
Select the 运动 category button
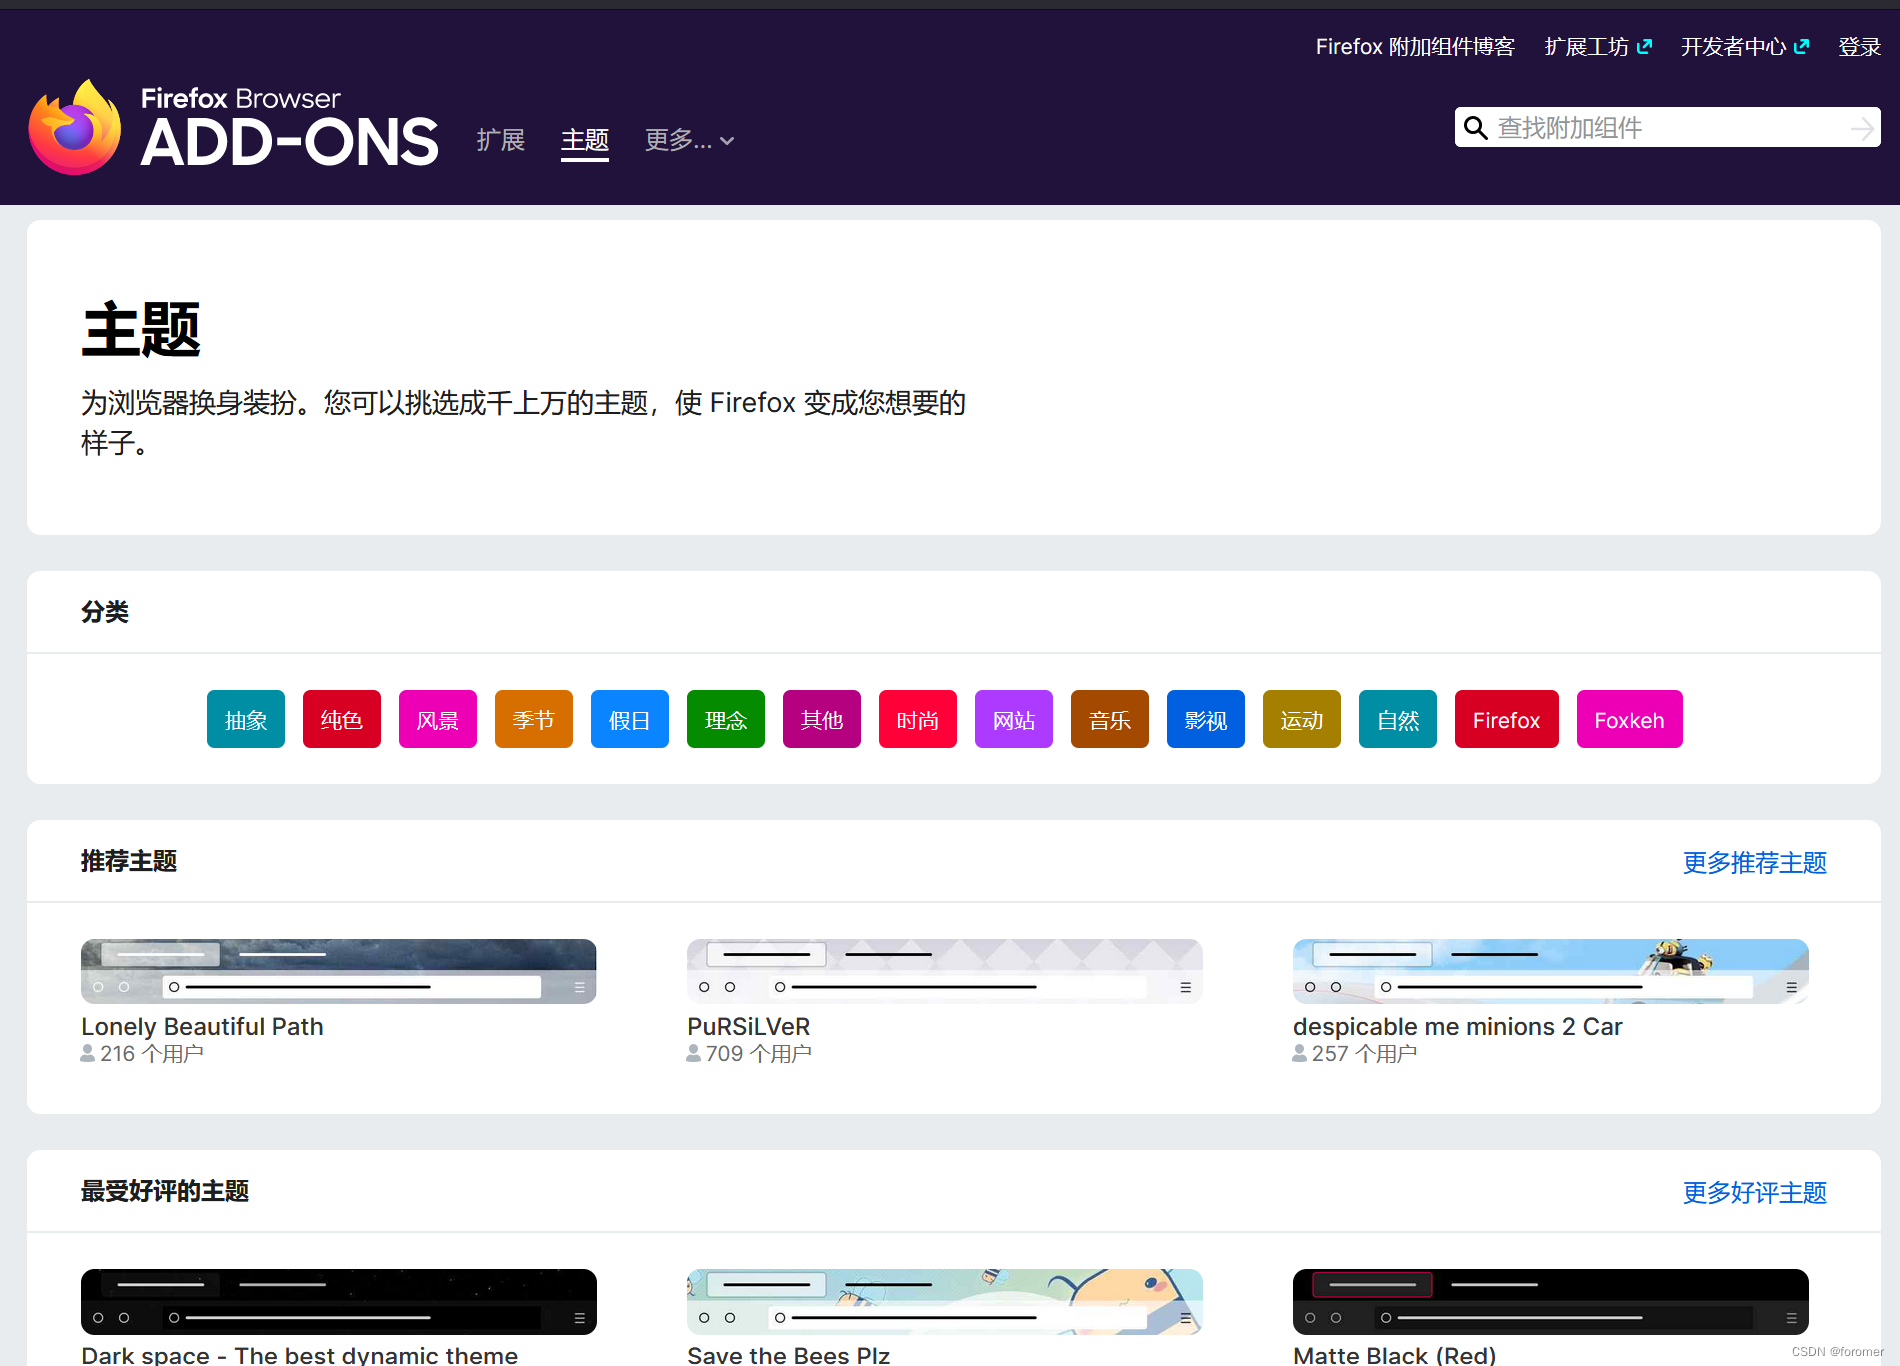pyautogui.click(x=1302, y=719)
